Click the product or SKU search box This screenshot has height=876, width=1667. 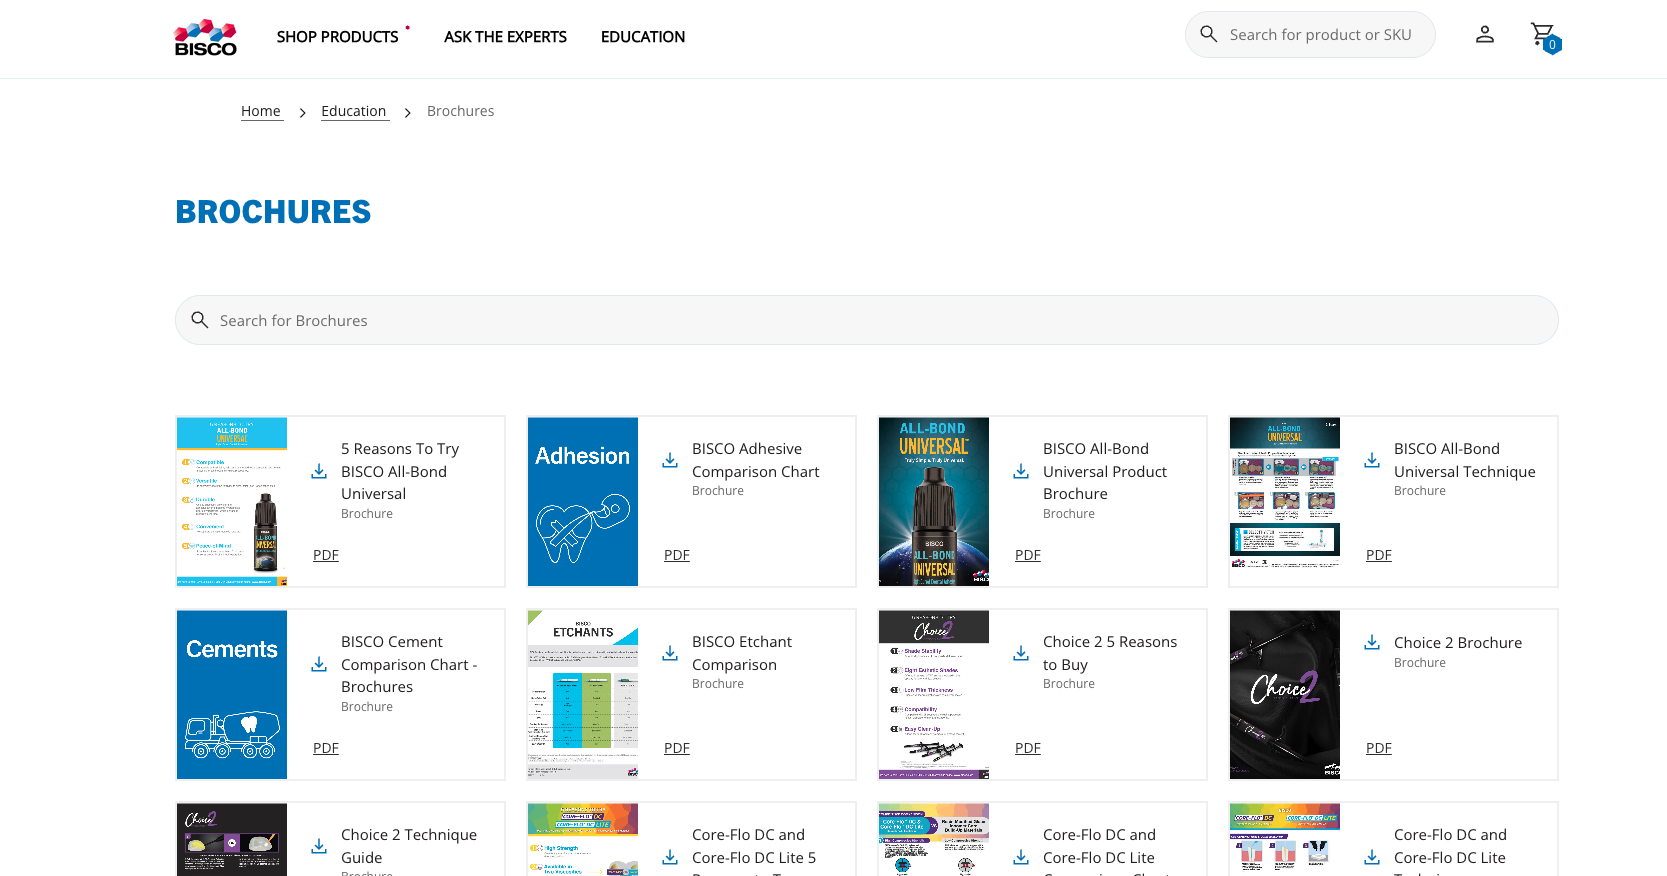pyautogui.click(x=1319, y=35)
